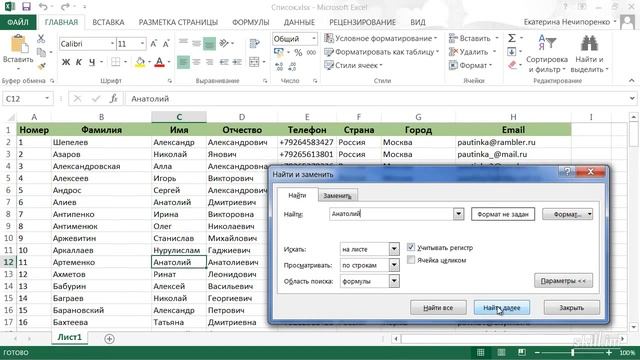Viewport: 640px width, 360px height.
Task: Click the cell borders icon
Action: point(116,62)
